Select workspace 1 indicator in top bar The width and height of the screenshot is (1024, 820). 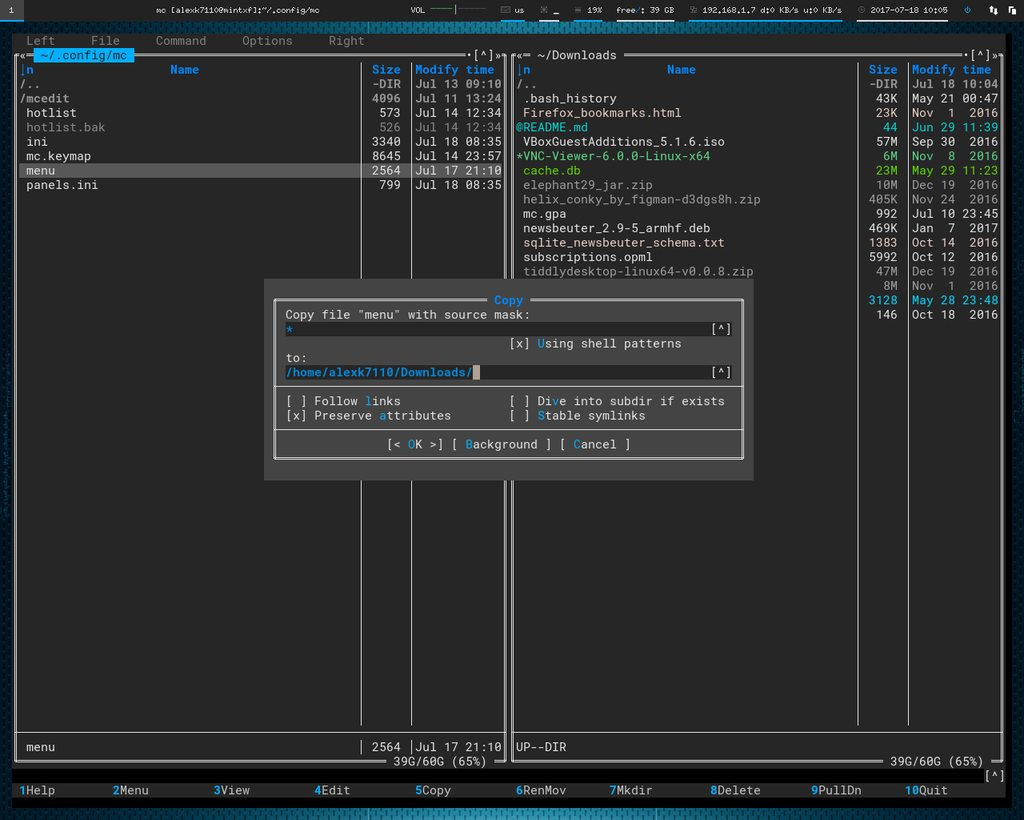9,10
